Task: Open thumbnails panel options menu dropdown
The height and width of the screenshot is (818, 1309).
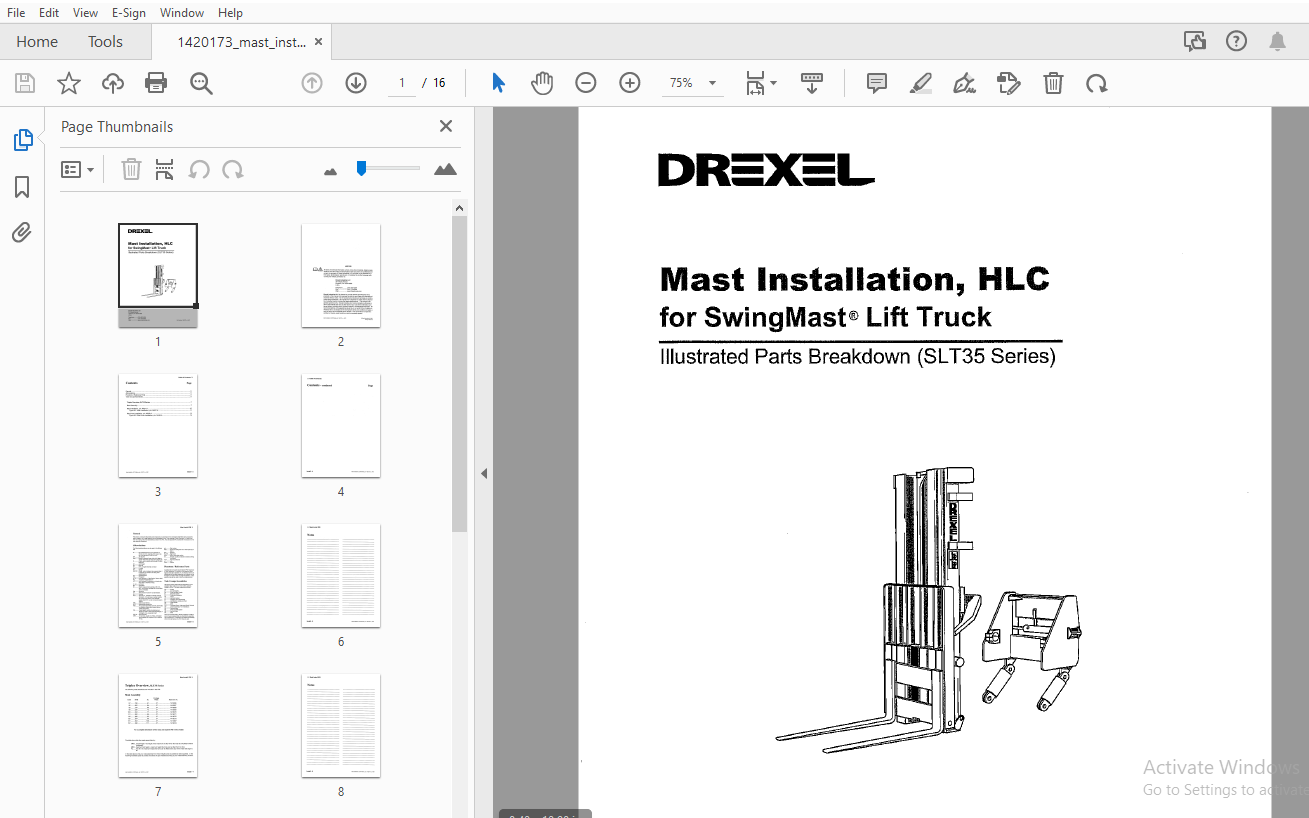Action: [x=78, y=169]
